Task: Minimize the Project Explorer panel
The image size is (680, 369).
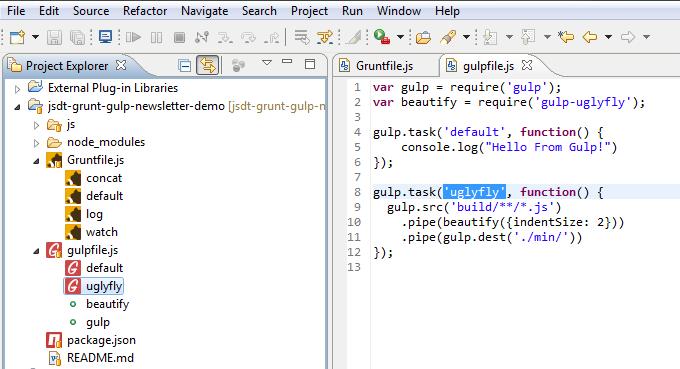Action: (287, 62)
